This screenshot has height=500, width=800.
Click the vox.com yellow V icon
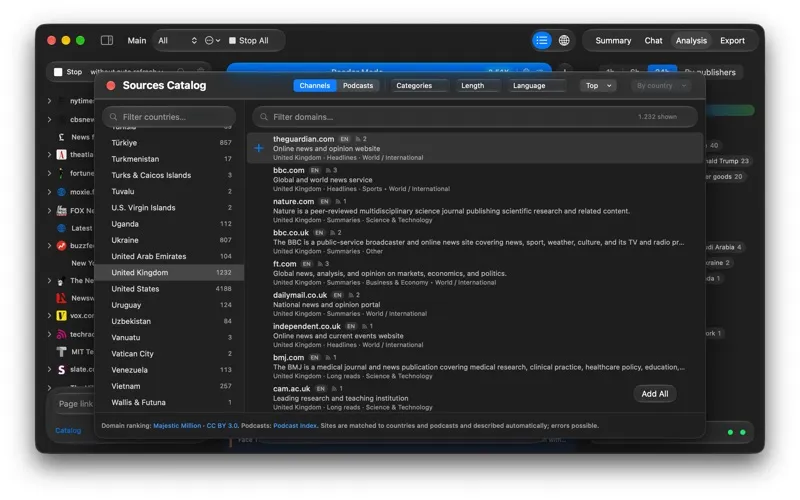point(61,315)
